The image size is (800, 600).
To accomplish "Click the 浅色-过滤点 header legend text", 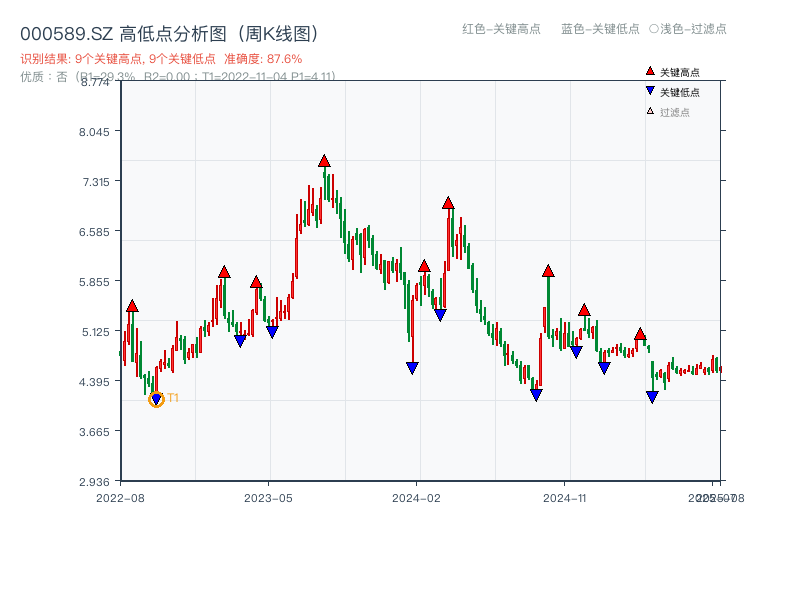I will [693, 29].
